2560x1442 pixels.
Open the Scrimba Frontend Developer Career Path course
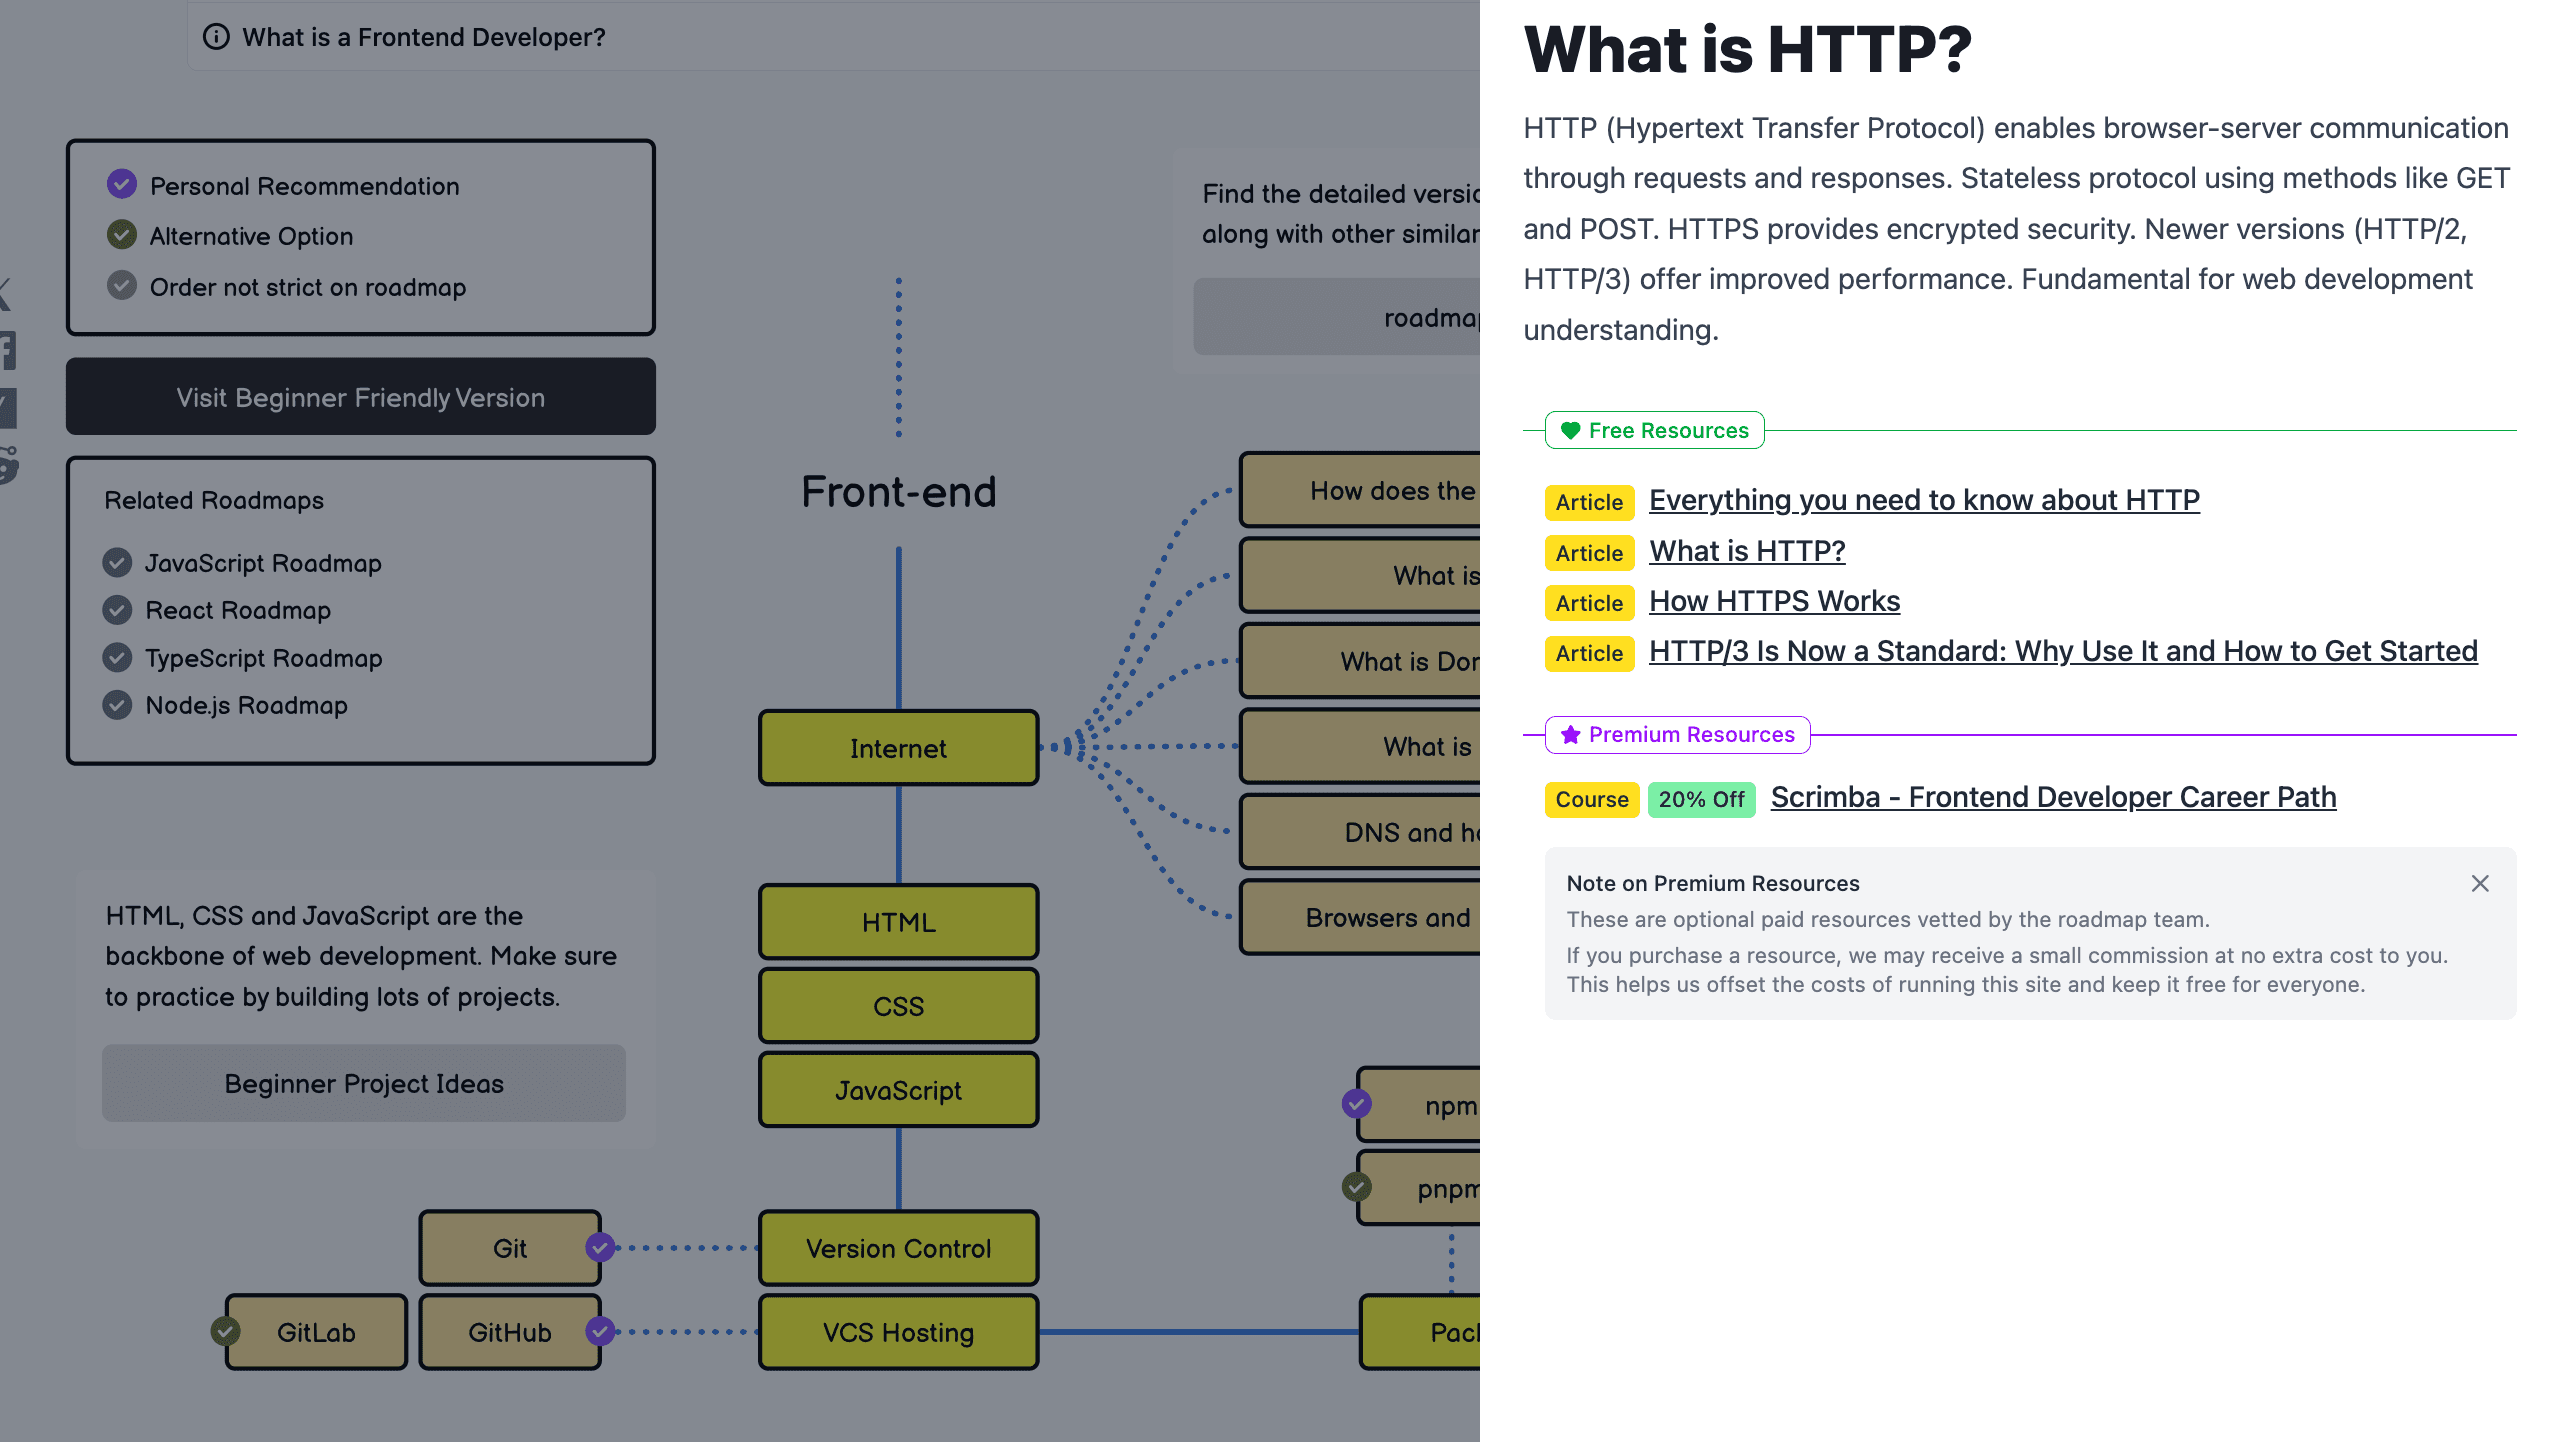pyautogui.click(x=2053, y=797)
